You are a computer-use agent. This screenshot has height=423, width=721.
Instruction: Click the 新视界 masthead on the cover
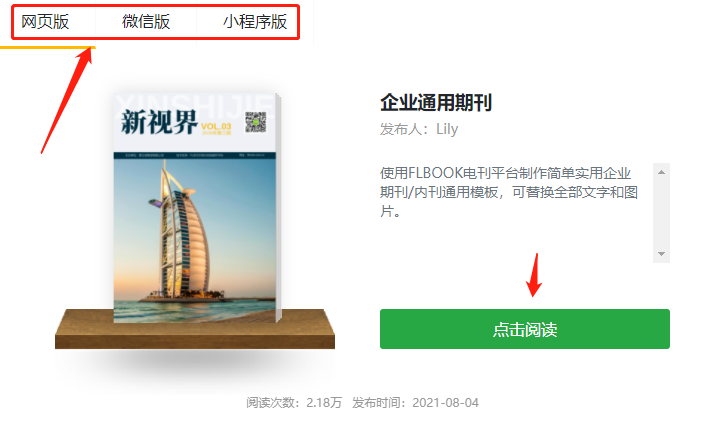159,122
